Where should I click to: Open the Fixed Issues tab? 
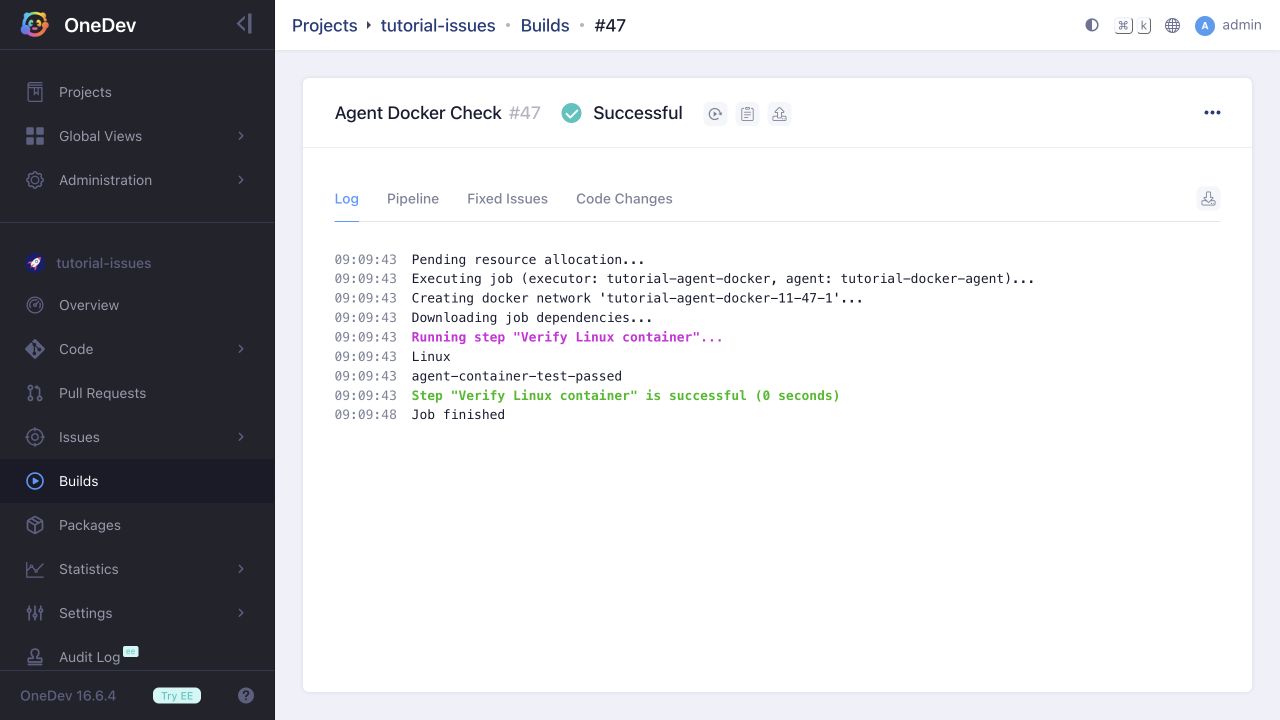tap(507, 199)
